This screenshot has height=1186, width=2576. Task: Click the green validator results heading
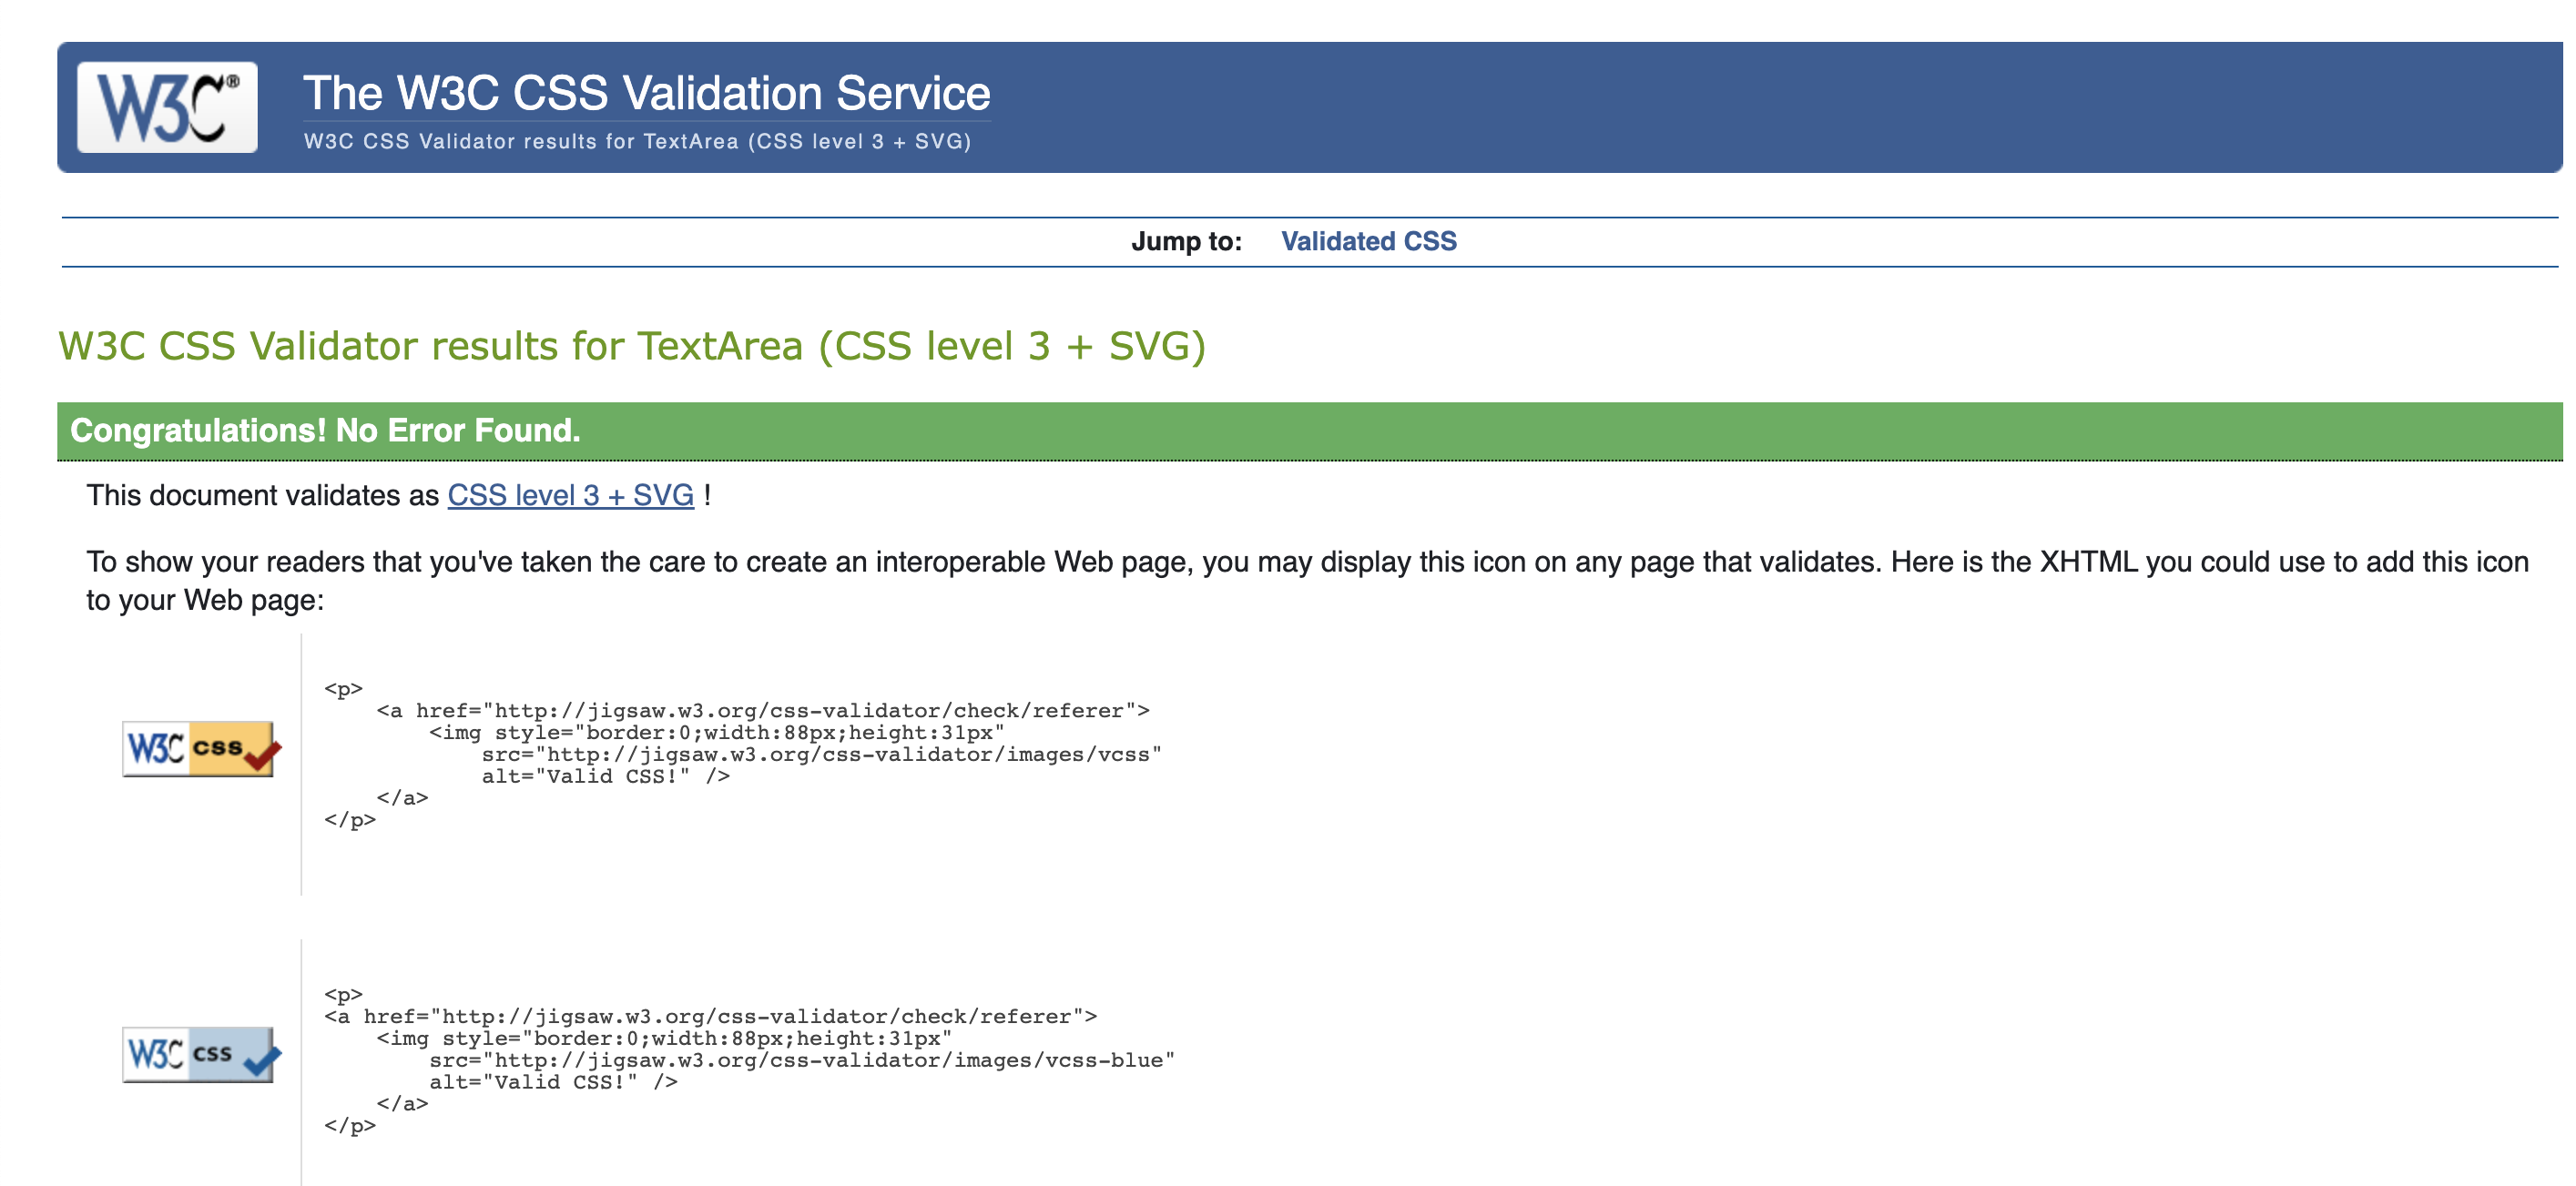point(632,346)
